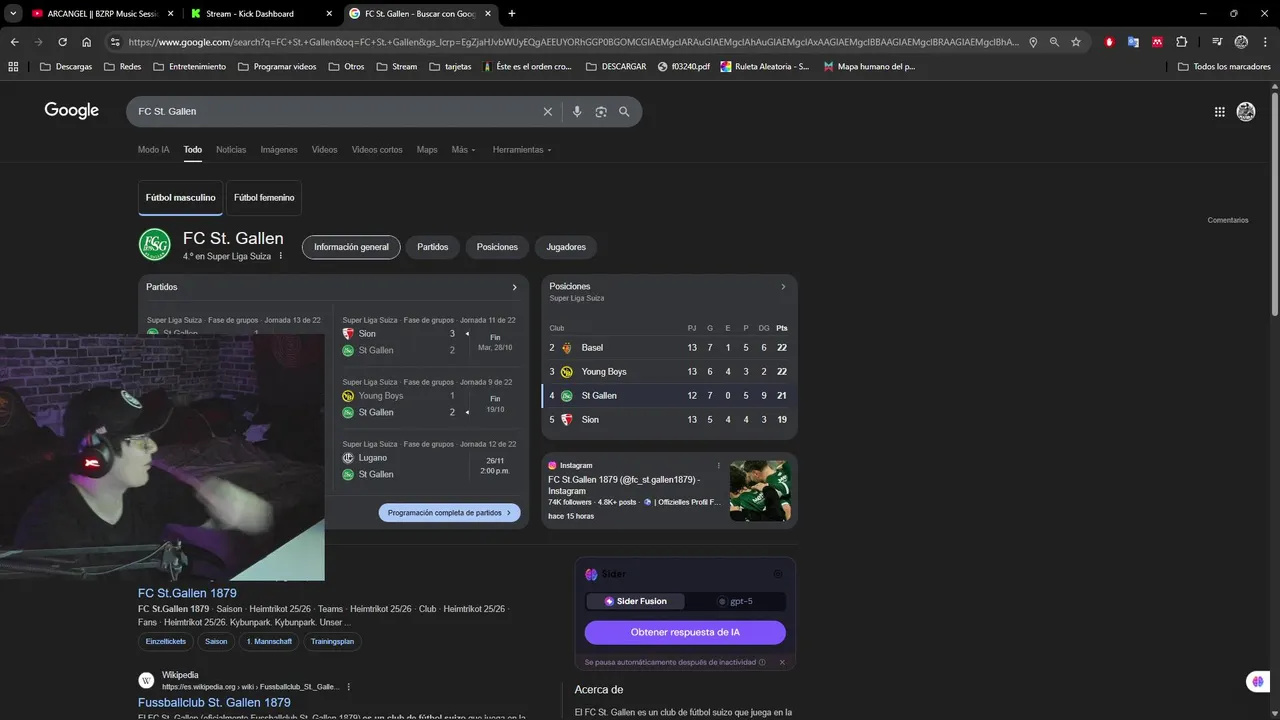Search by image with the Lens icon
The width and height of the screenshot is (1280, 720).
coord(601,111)
